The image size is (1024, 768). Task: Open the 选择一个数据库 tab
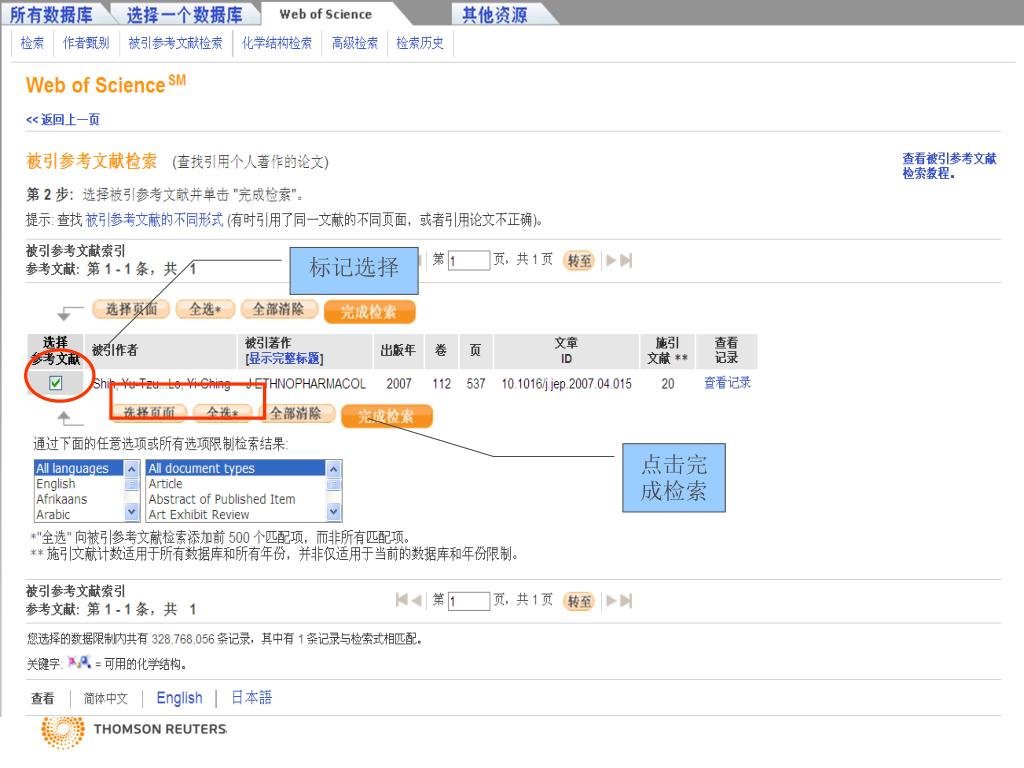tap(184, 14)
